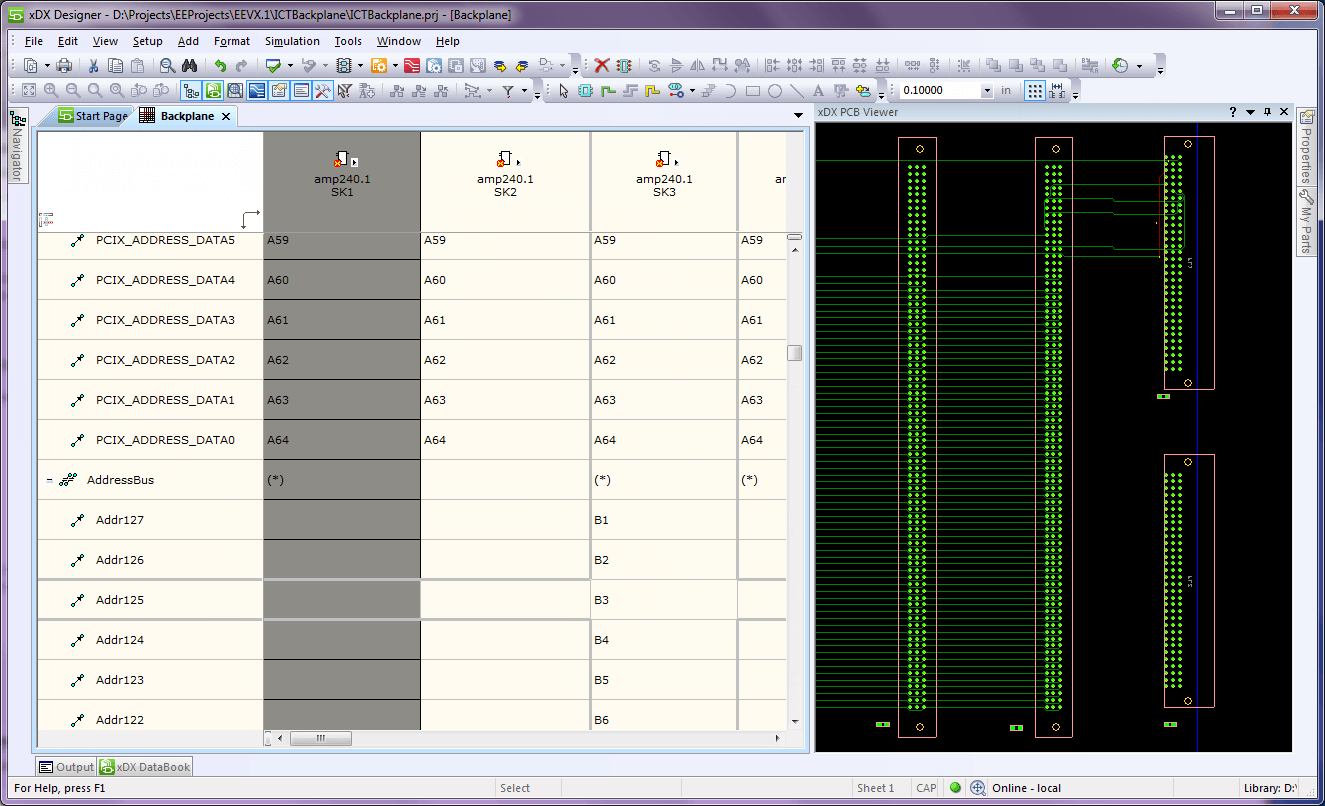Screen dimensions: 1325x806
Task: Undo the last action
Action: tap(219, 65)
